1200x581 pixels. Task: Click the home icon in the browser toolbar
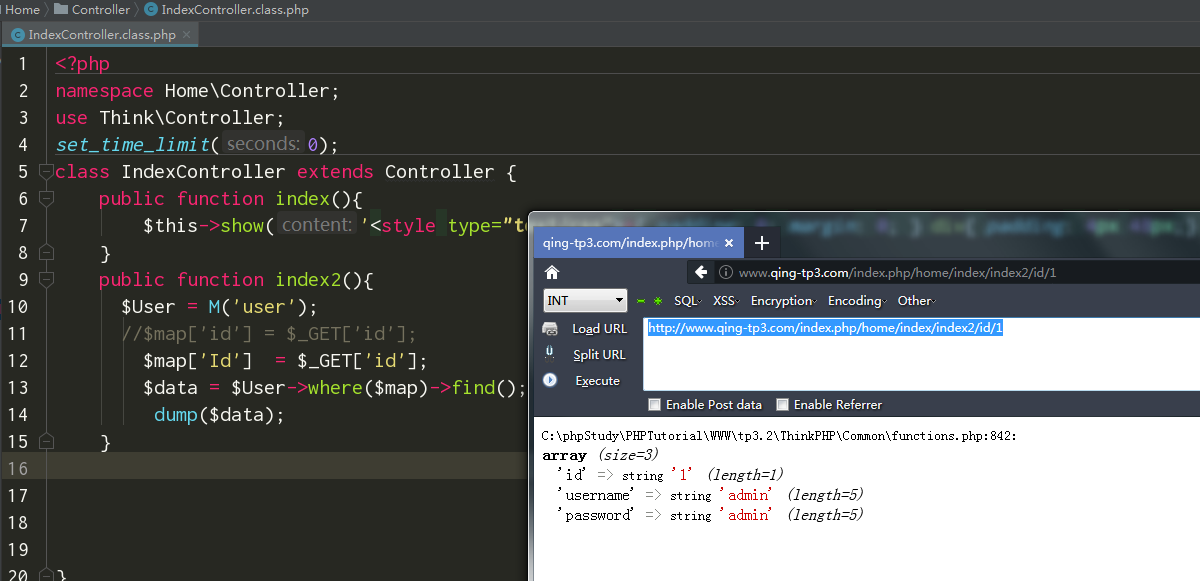[552, 272]
